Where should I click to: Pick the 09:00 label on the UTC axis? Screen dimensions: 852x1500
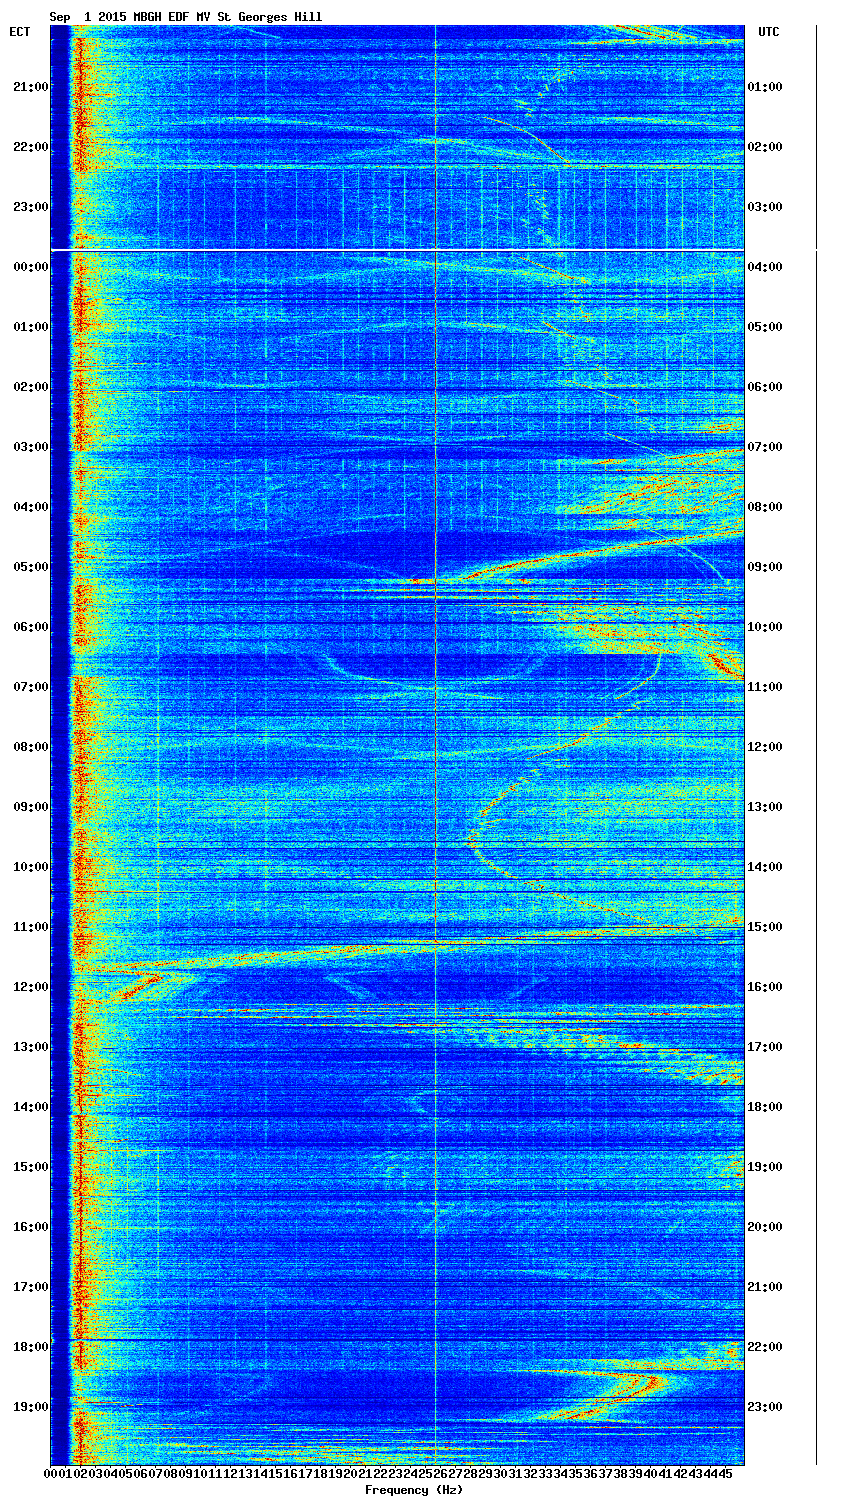[765, 567]
